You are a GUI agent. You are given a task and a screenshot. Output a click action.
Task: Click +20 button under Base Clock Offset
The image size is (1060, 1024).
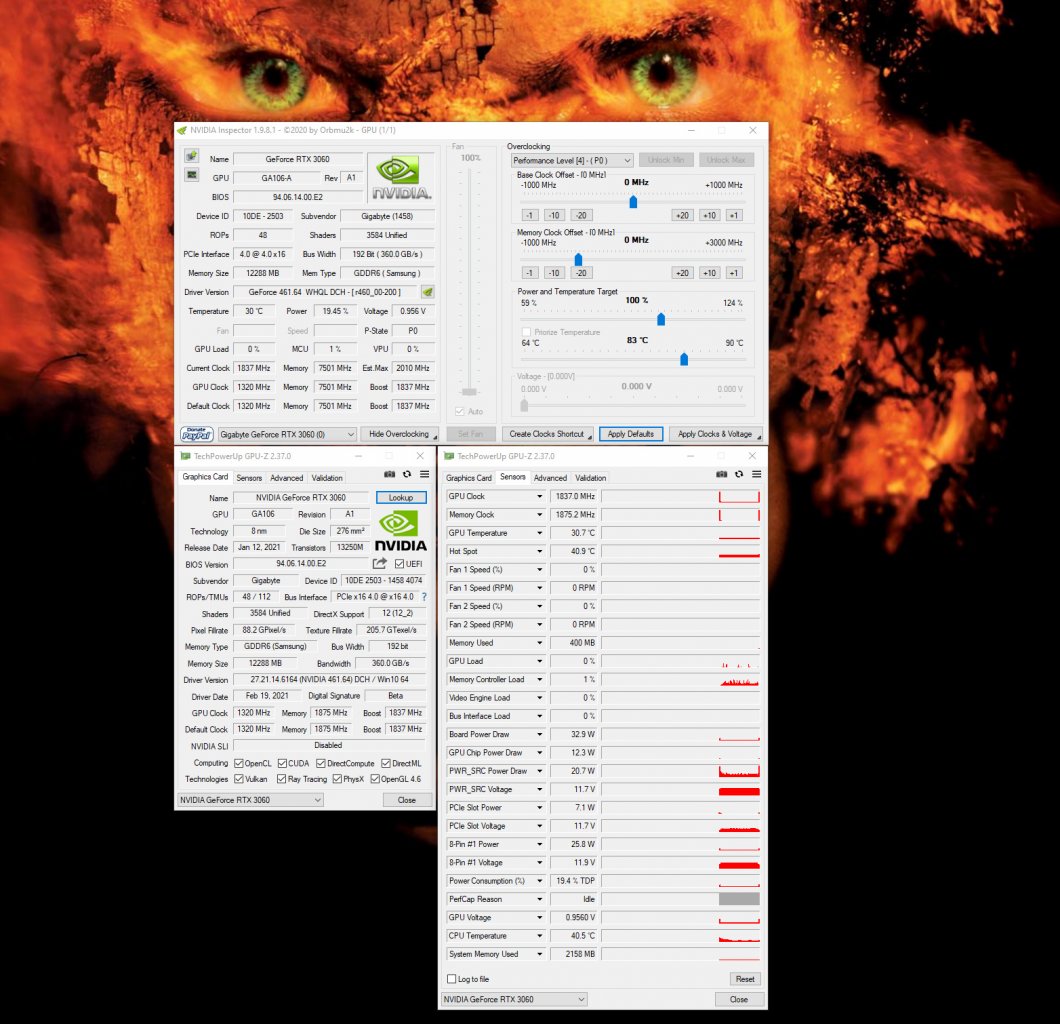click(x=682, y=215)
